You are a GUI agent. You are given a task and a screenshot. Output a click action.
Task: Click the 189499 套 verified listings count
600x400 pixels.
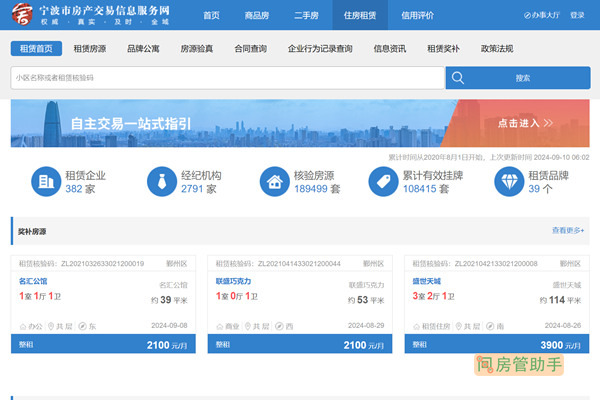[317, 189]
